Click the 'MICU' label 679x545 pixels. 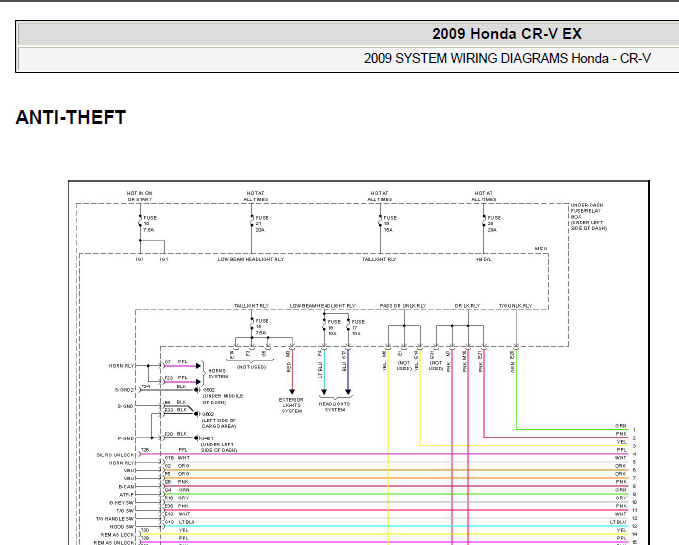(541, 248)
